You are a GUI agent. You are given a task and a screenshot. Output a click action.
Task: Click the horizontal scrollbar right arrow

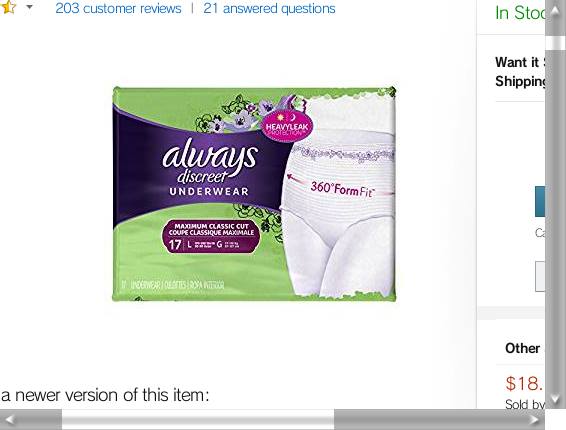point(535,420)
